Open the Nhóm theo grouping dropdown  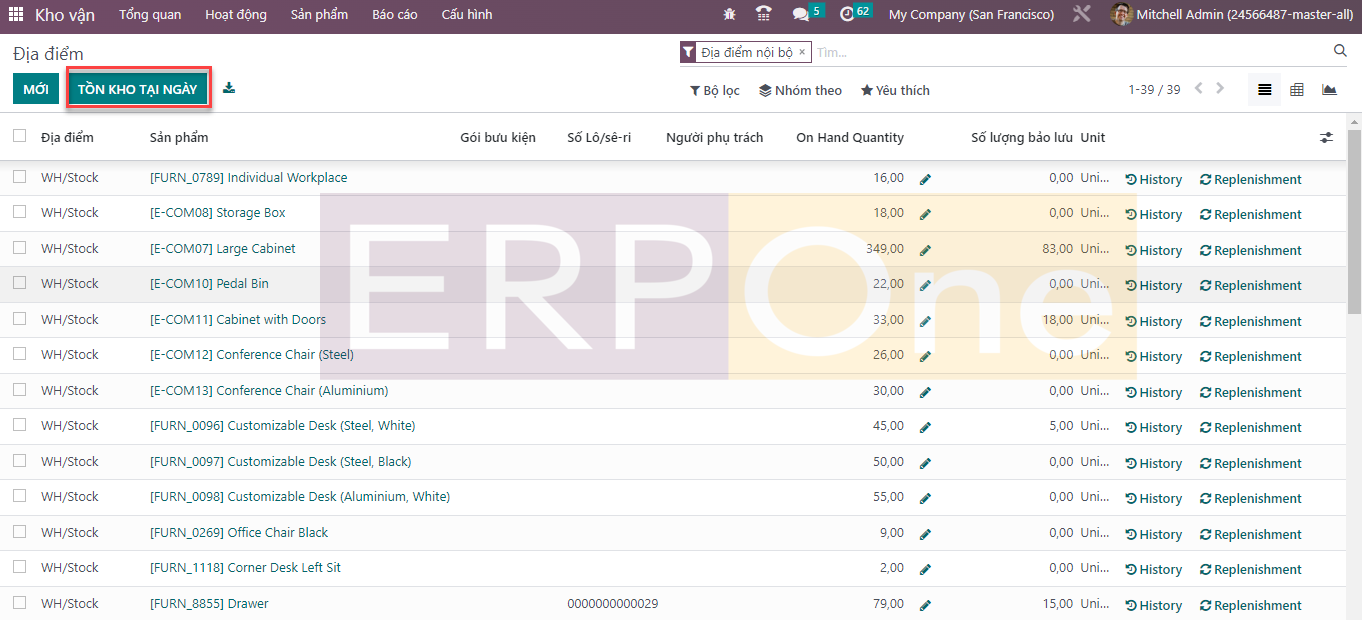(800, 90)
